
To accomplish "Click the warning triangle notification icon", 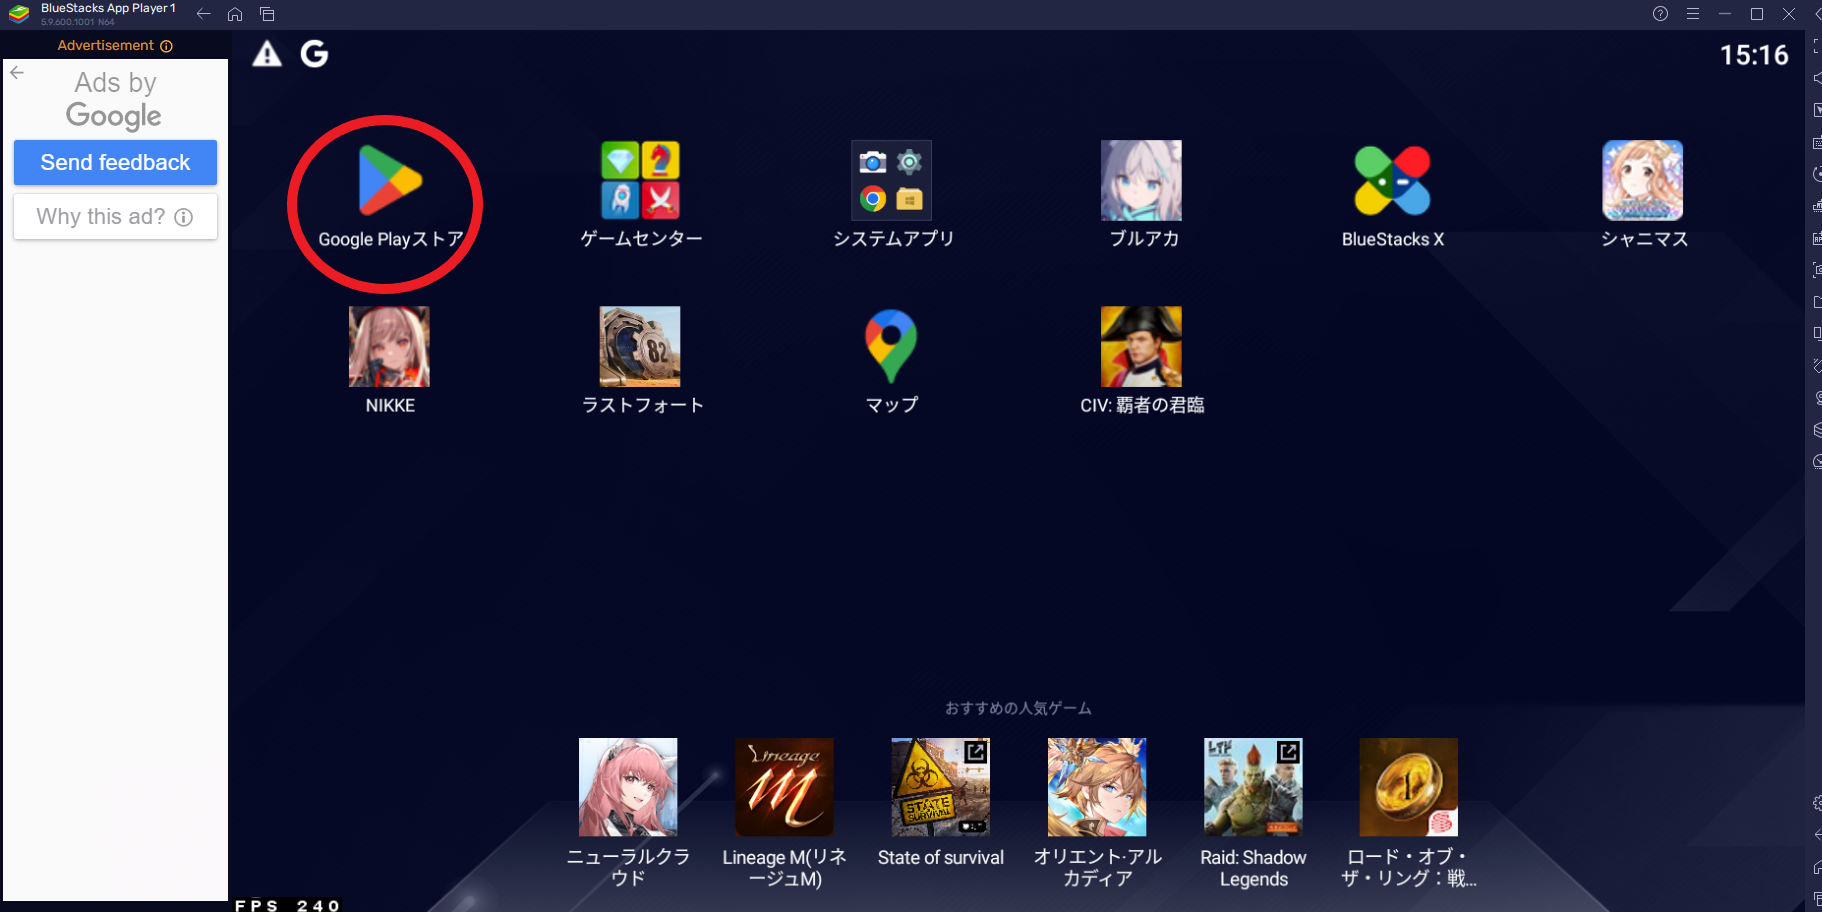I will pos(267,54).
